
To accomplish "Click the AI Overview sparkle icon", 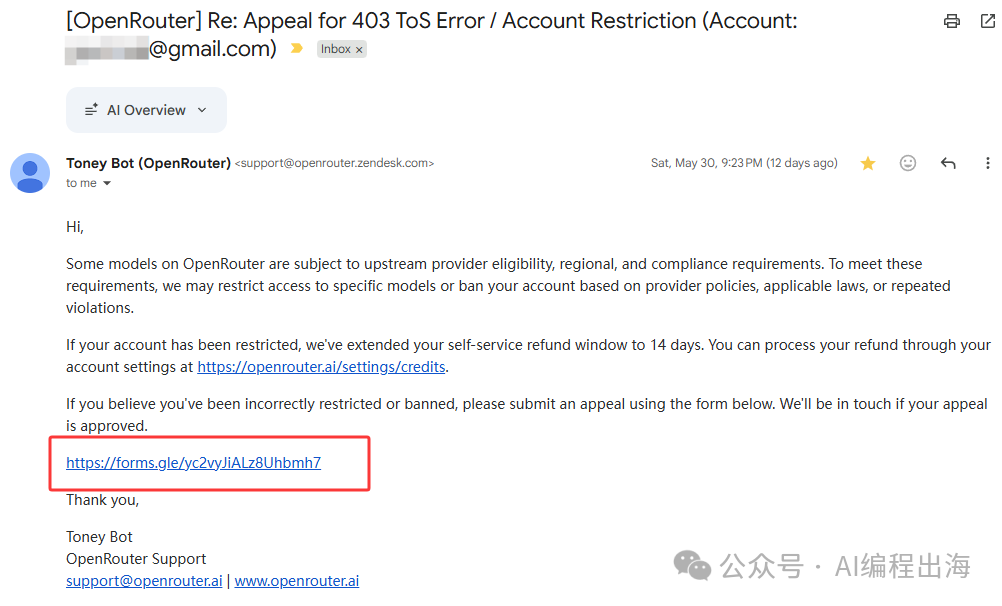I will pos(91,110).
